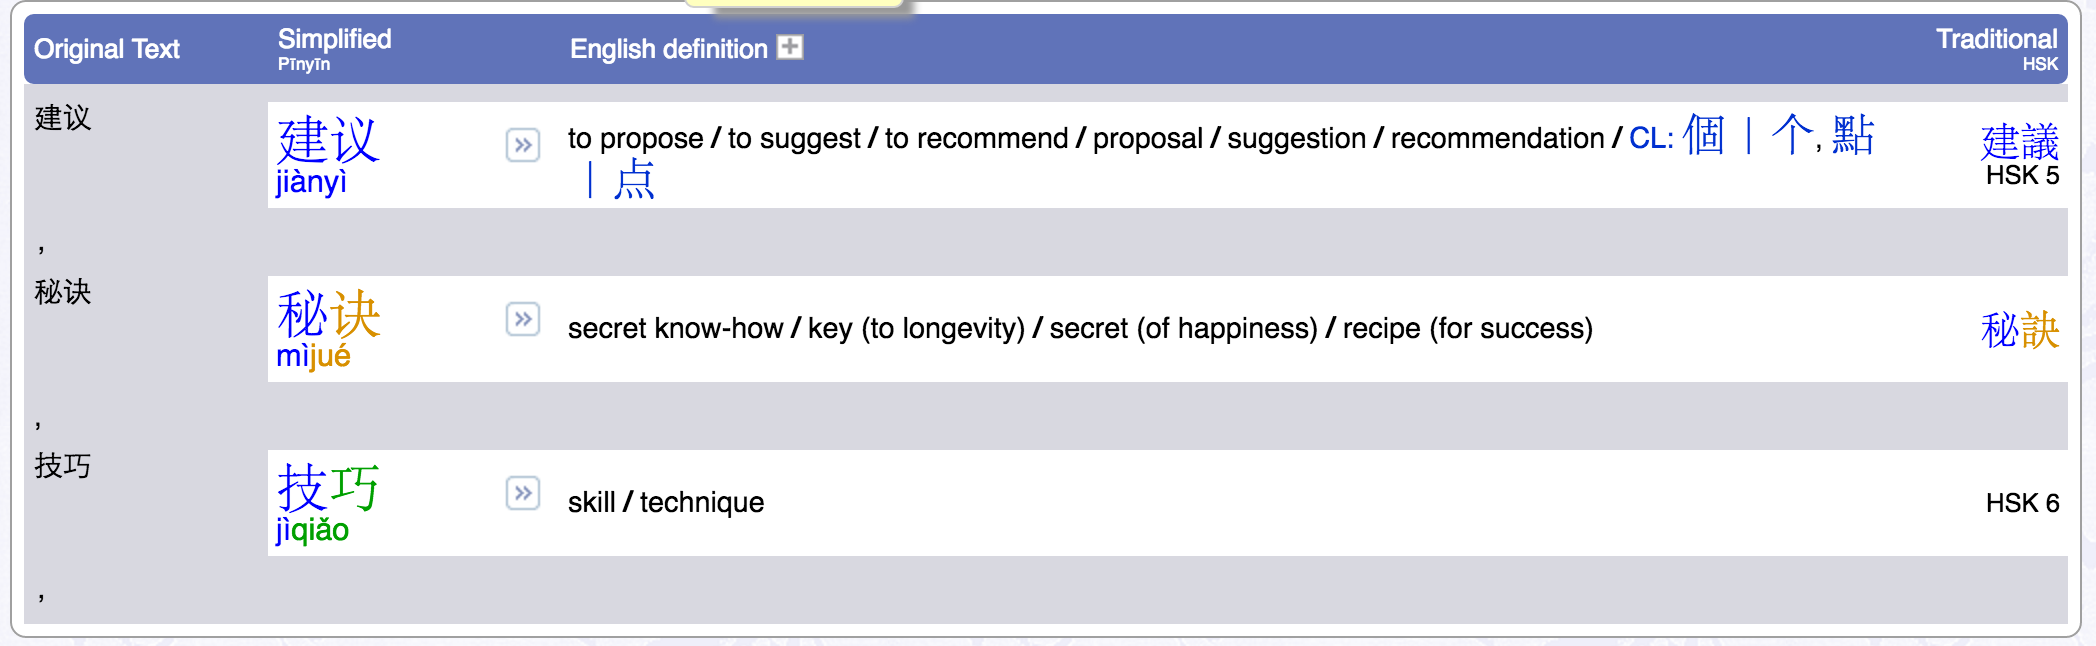Open the simplified word 技巧 entry
The height and width of the screenshot is (646, 2096).
pyautogui.click(x=328, y=487)
